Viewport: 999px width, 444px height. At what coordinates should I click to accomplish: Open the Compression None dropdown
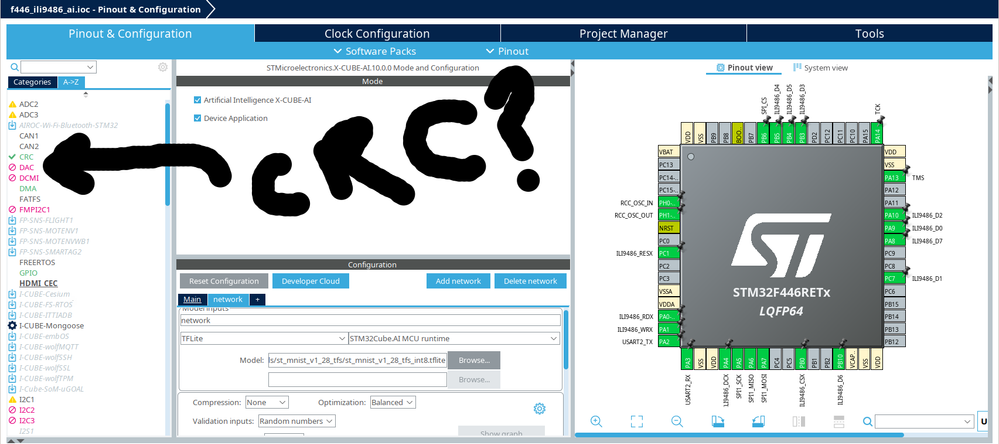[x=266, y=403]
